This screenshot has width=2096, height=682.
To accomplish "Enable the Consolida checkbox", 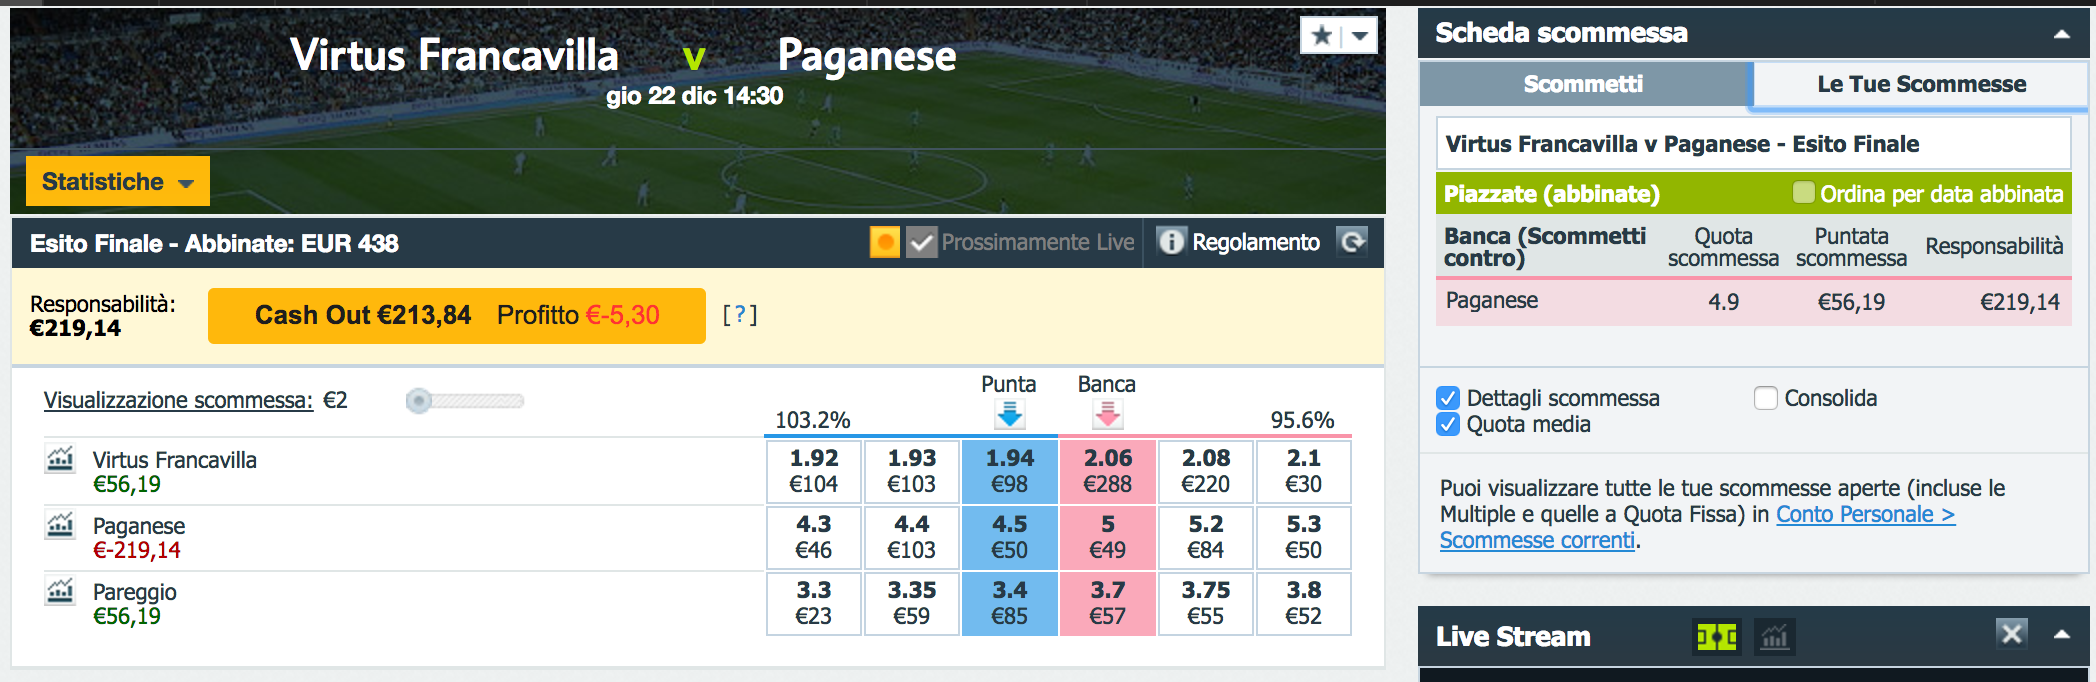I will pos(1766,398).
